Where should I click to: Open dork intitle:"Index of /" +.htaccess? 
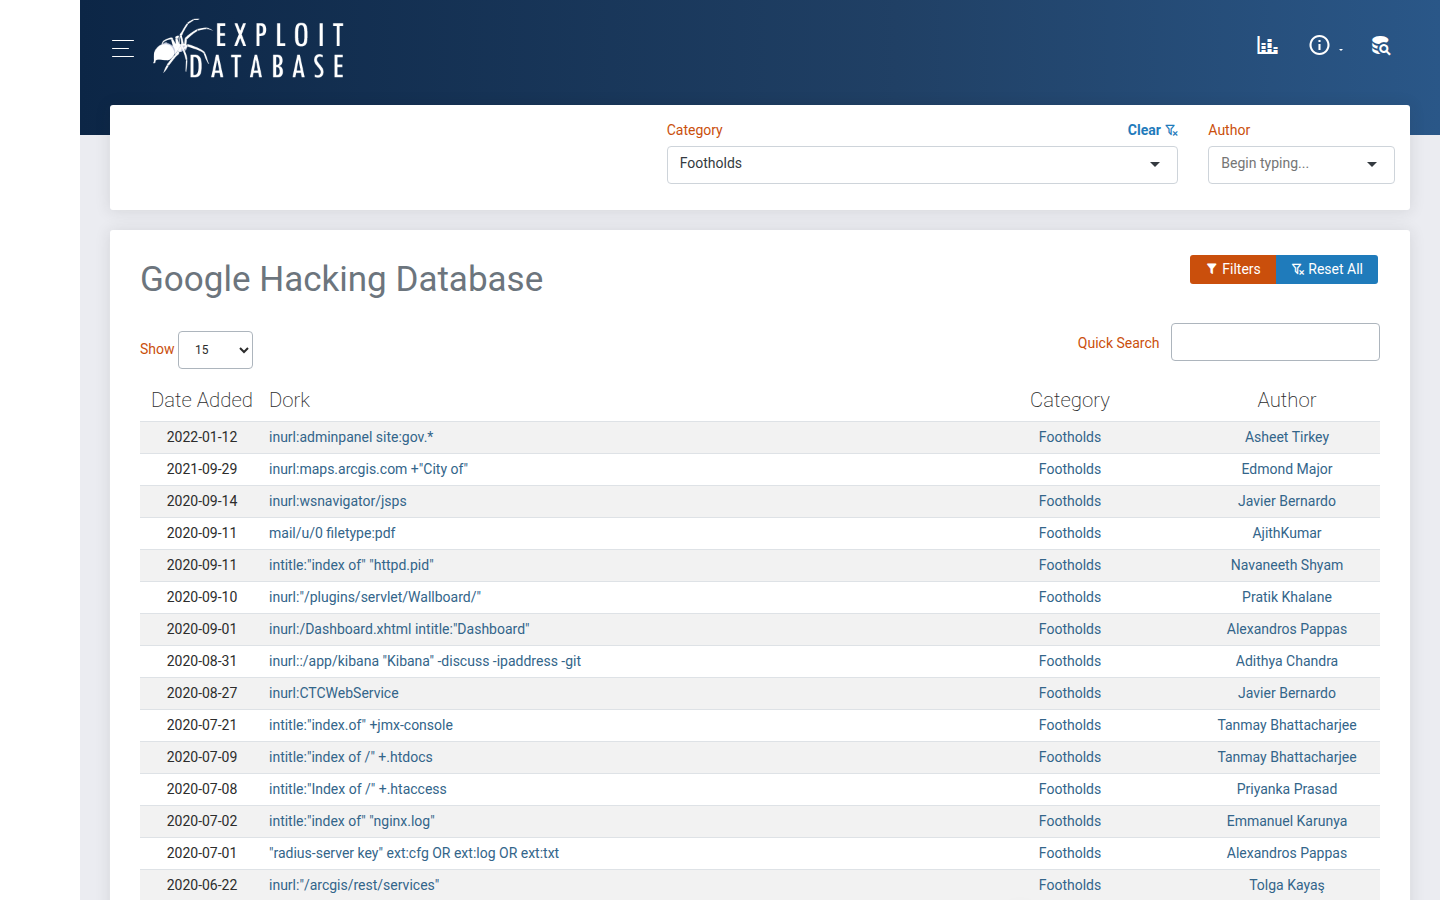[358, 789]
